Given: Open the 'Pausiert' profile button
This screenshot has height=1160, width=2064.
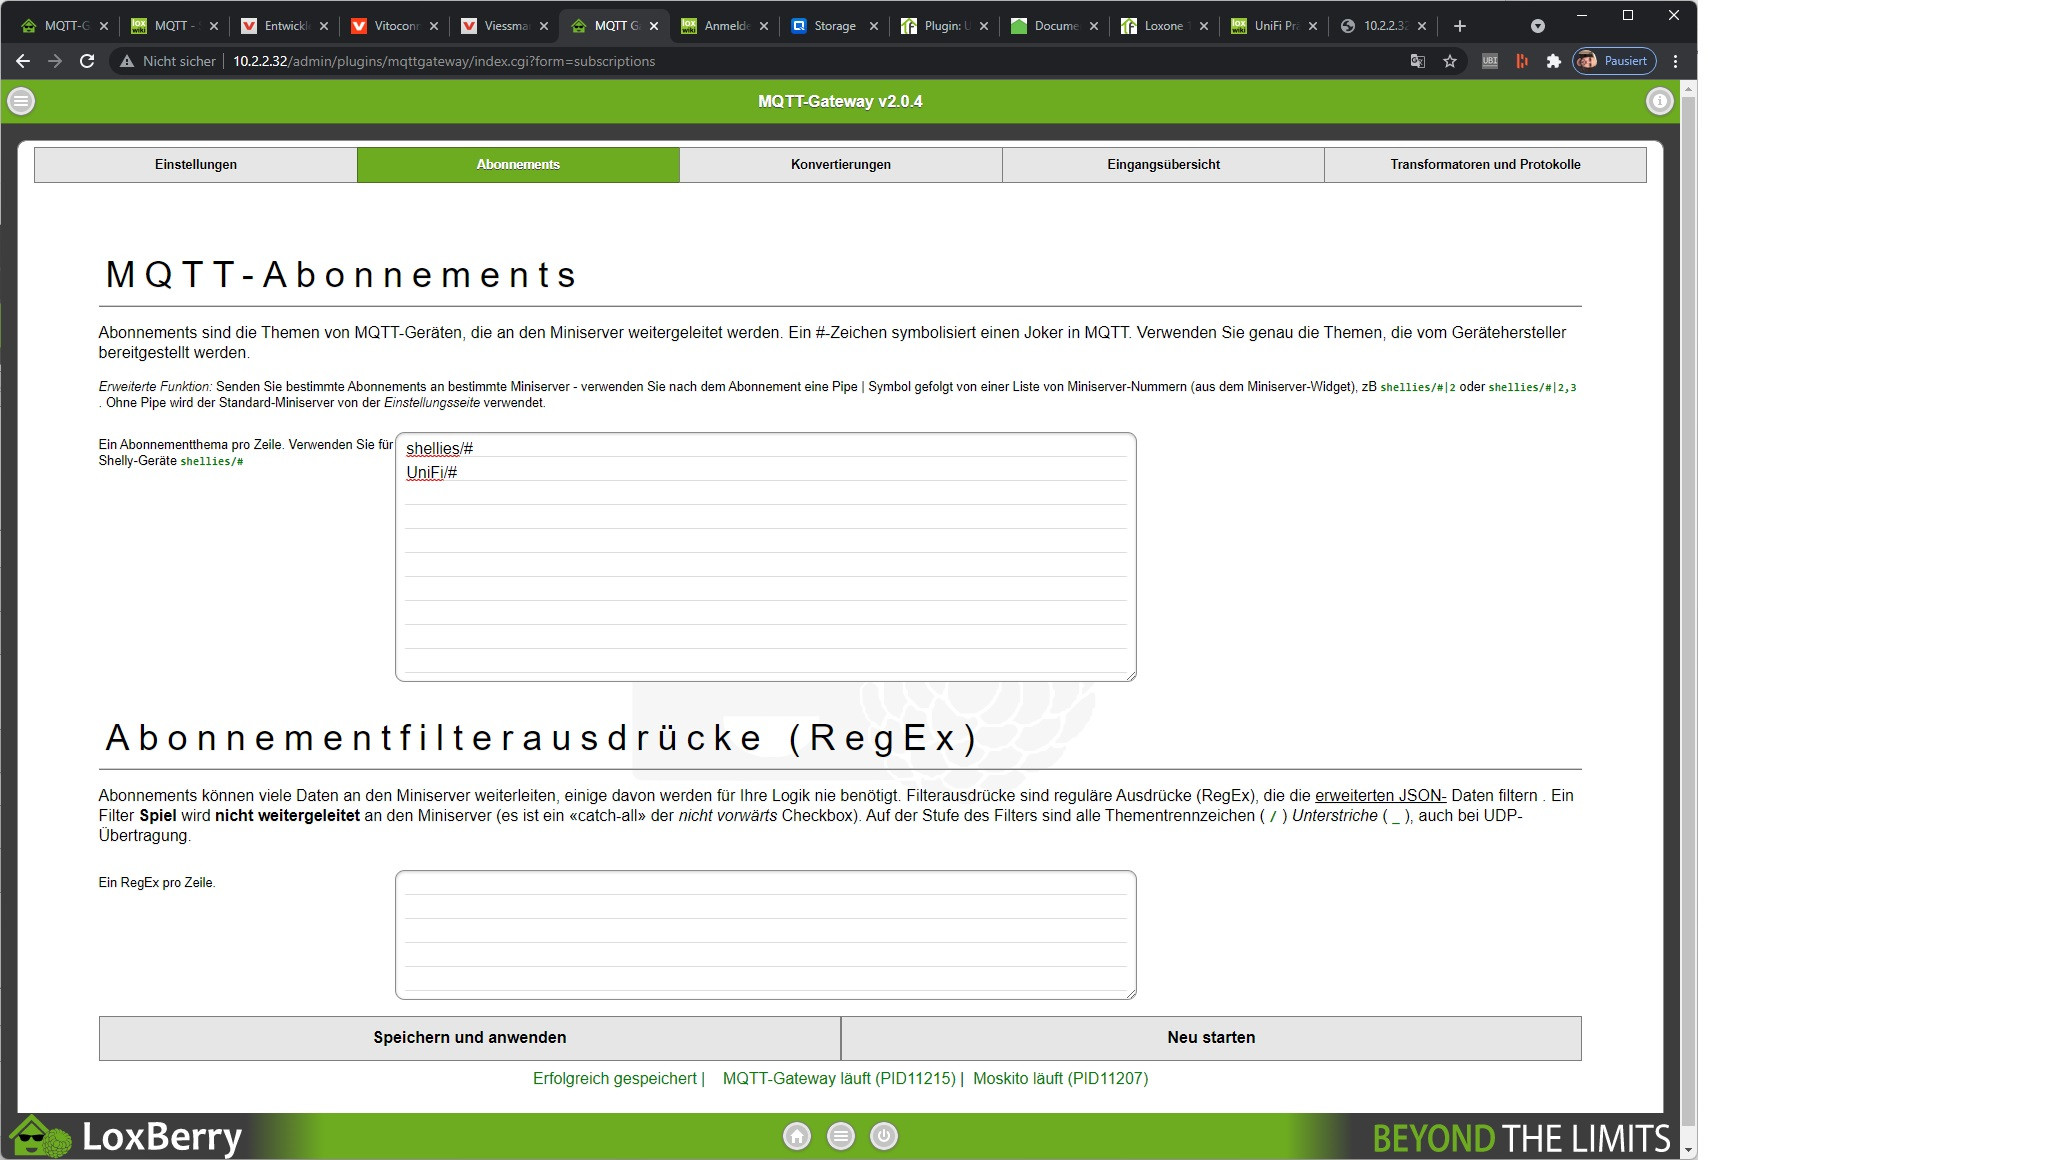Looking at the screenshot, I should point(1614,61).
